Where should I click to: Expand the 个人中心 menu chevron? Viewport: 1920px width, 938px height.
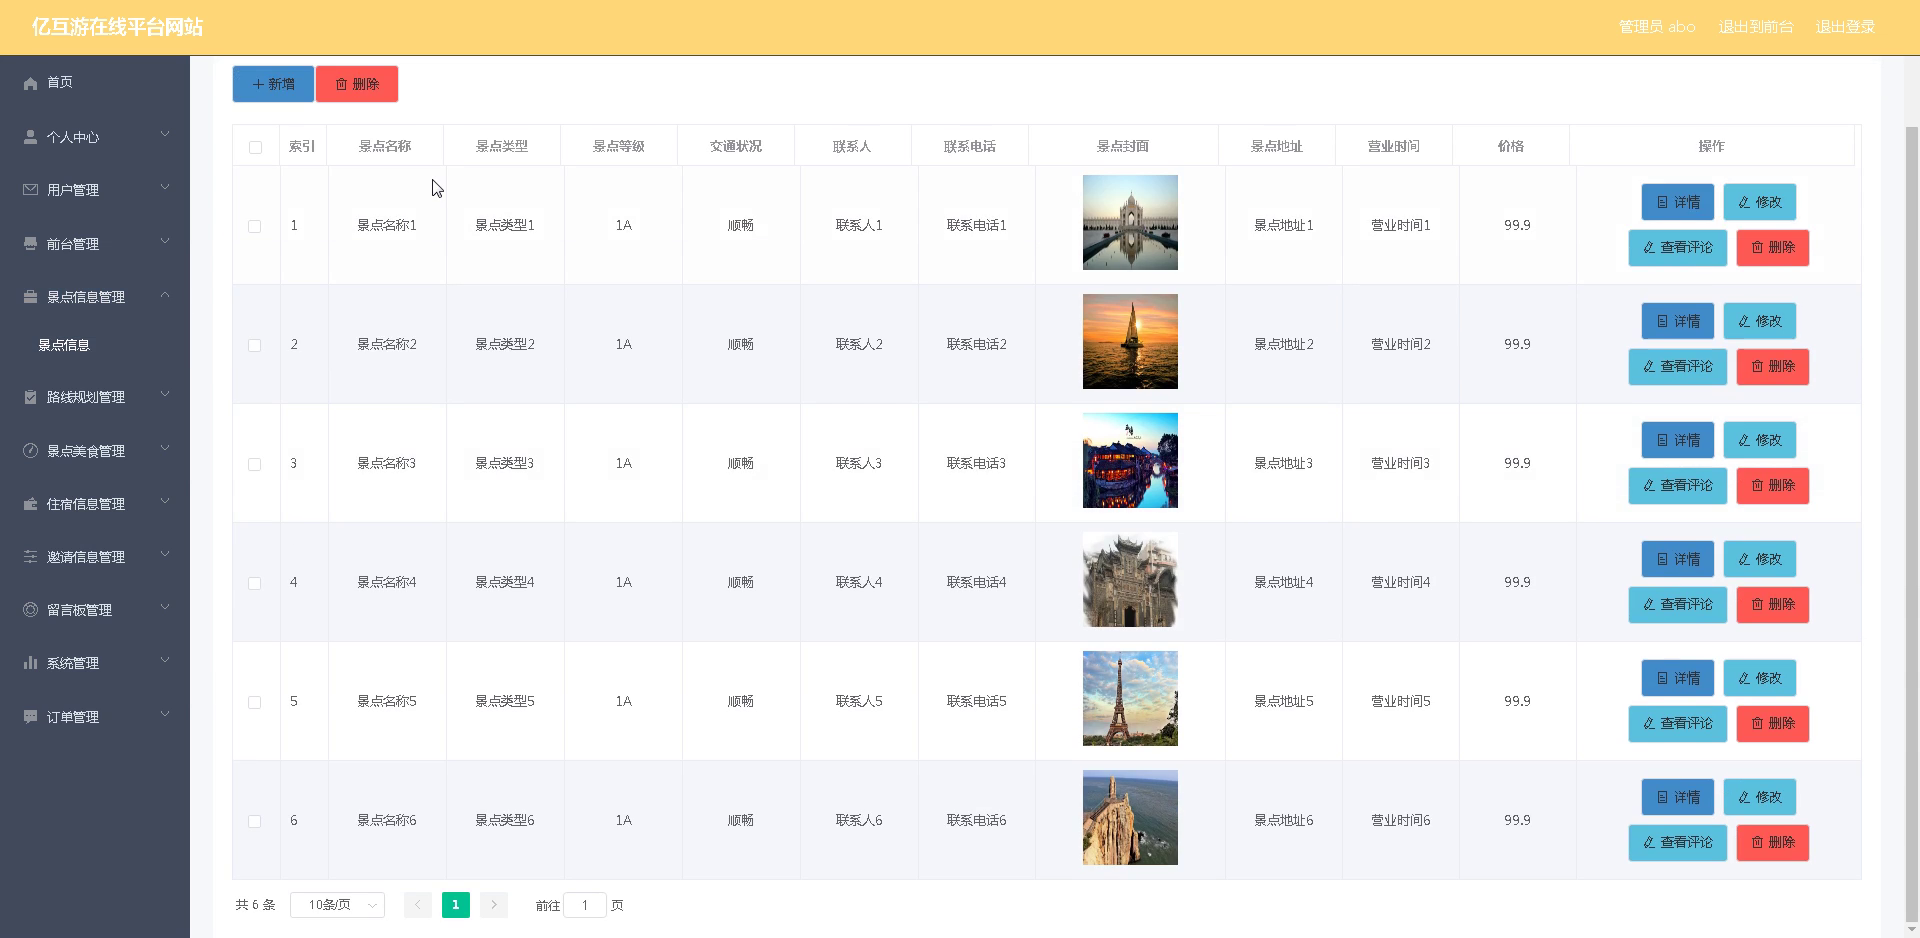[x=165, y=134]
